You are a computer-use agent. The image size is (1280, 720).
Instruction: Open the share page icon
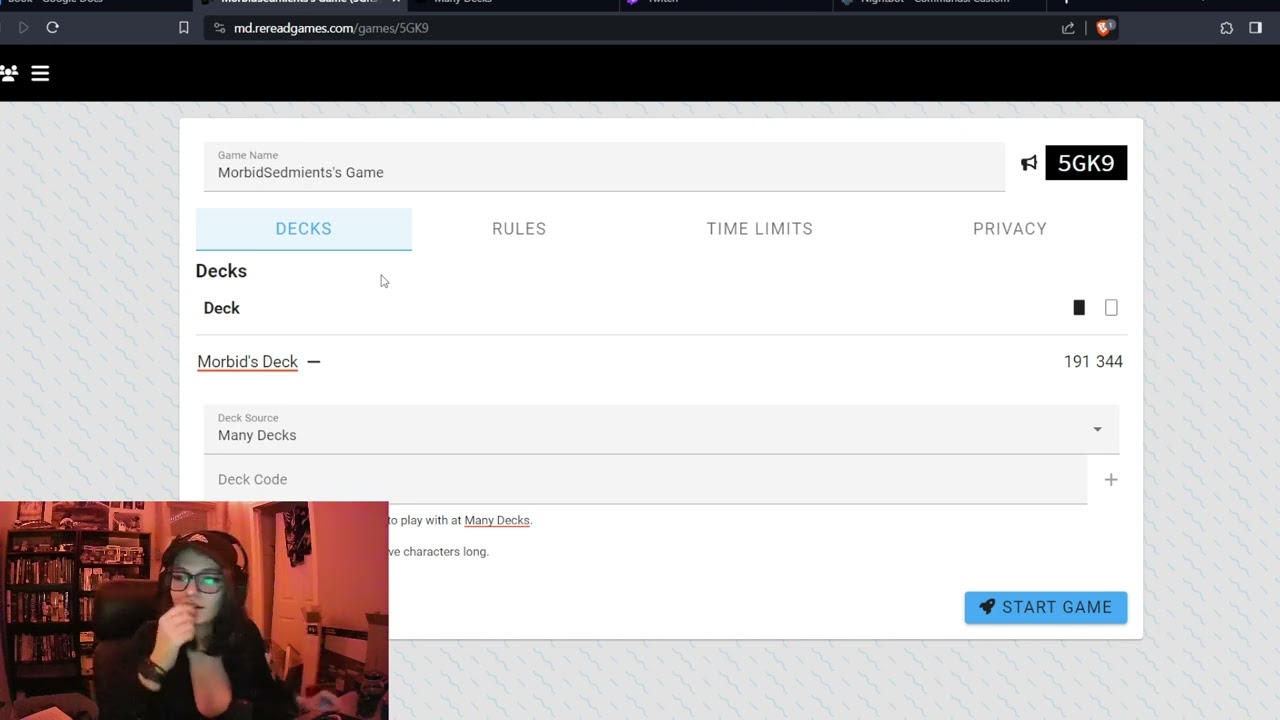click(1068, 28)
